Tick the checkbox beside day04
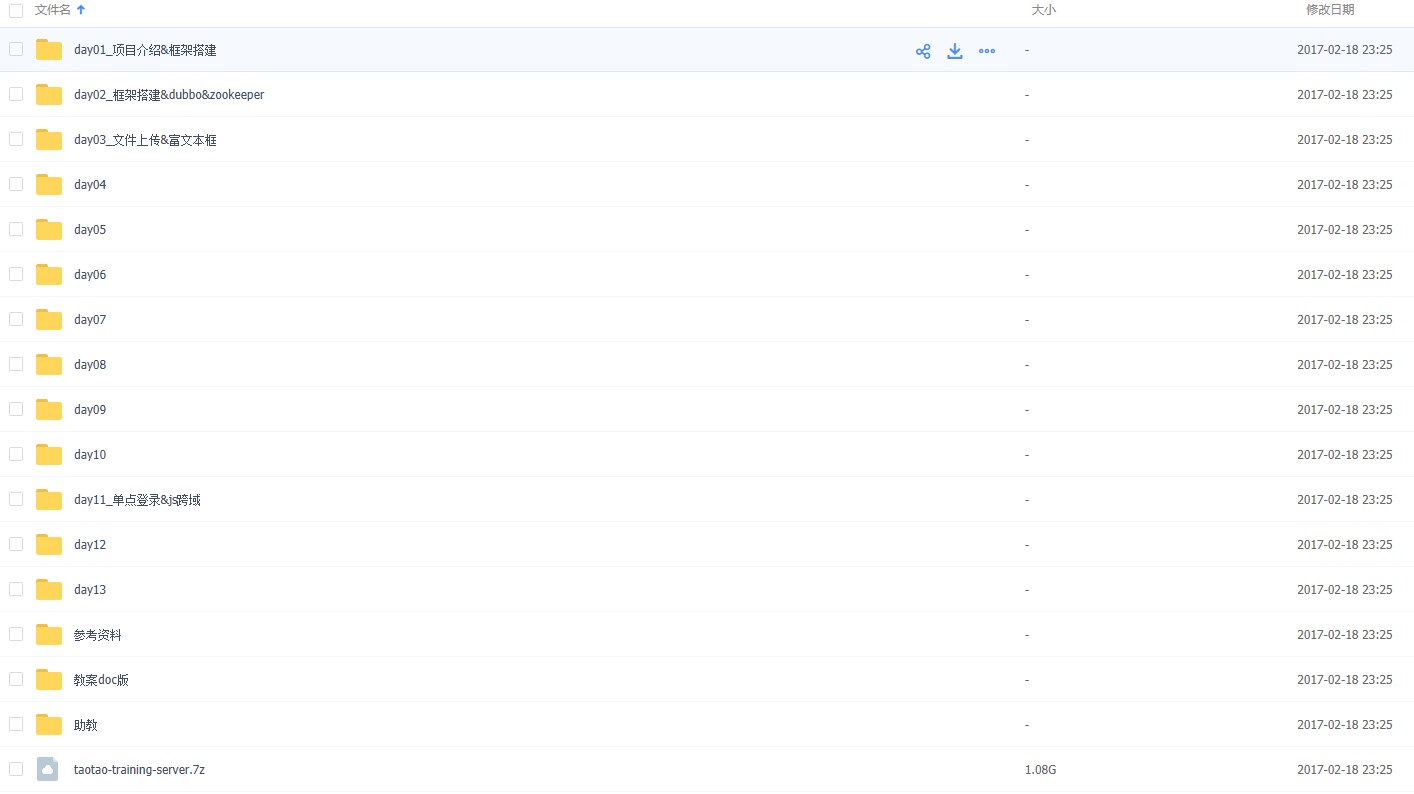 click(16, 184)
